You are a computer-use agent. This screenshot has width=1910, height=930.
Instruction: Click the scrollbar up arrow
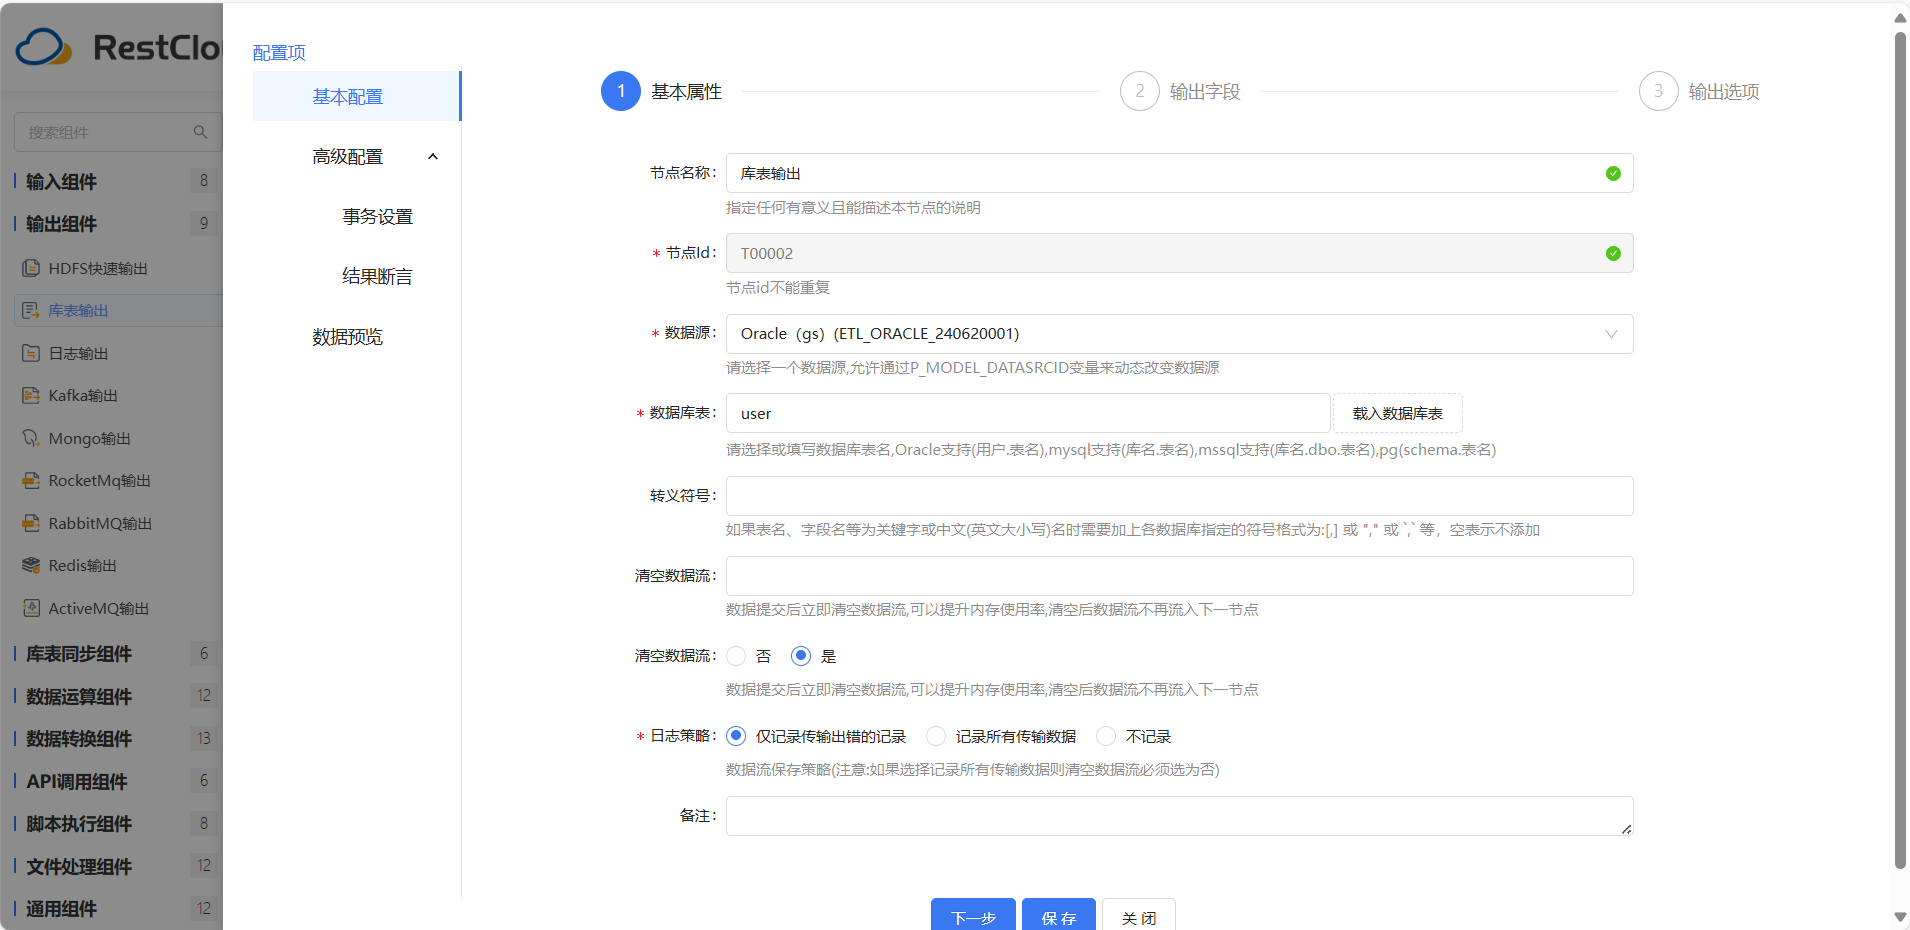coord(1900,17)
